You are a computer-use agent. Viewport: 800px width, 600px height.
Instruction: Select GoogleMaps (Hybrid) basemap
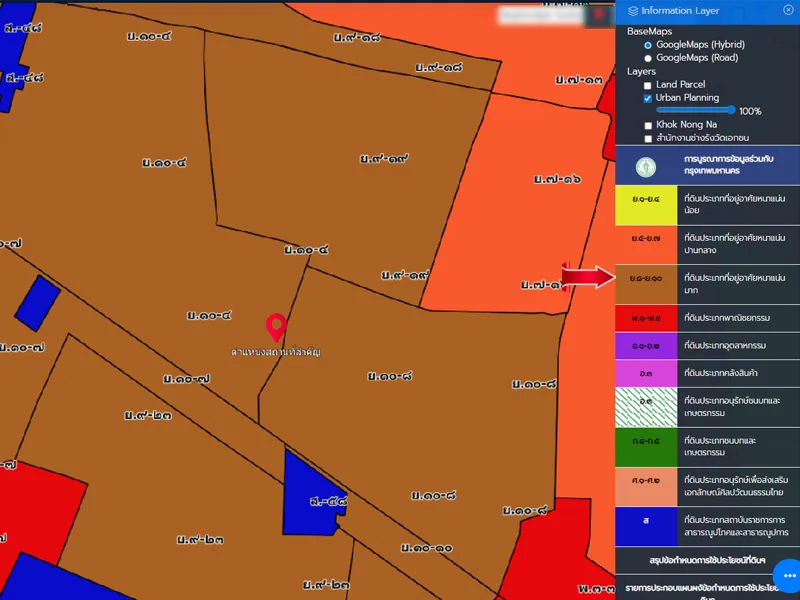(x=648, y=45)
